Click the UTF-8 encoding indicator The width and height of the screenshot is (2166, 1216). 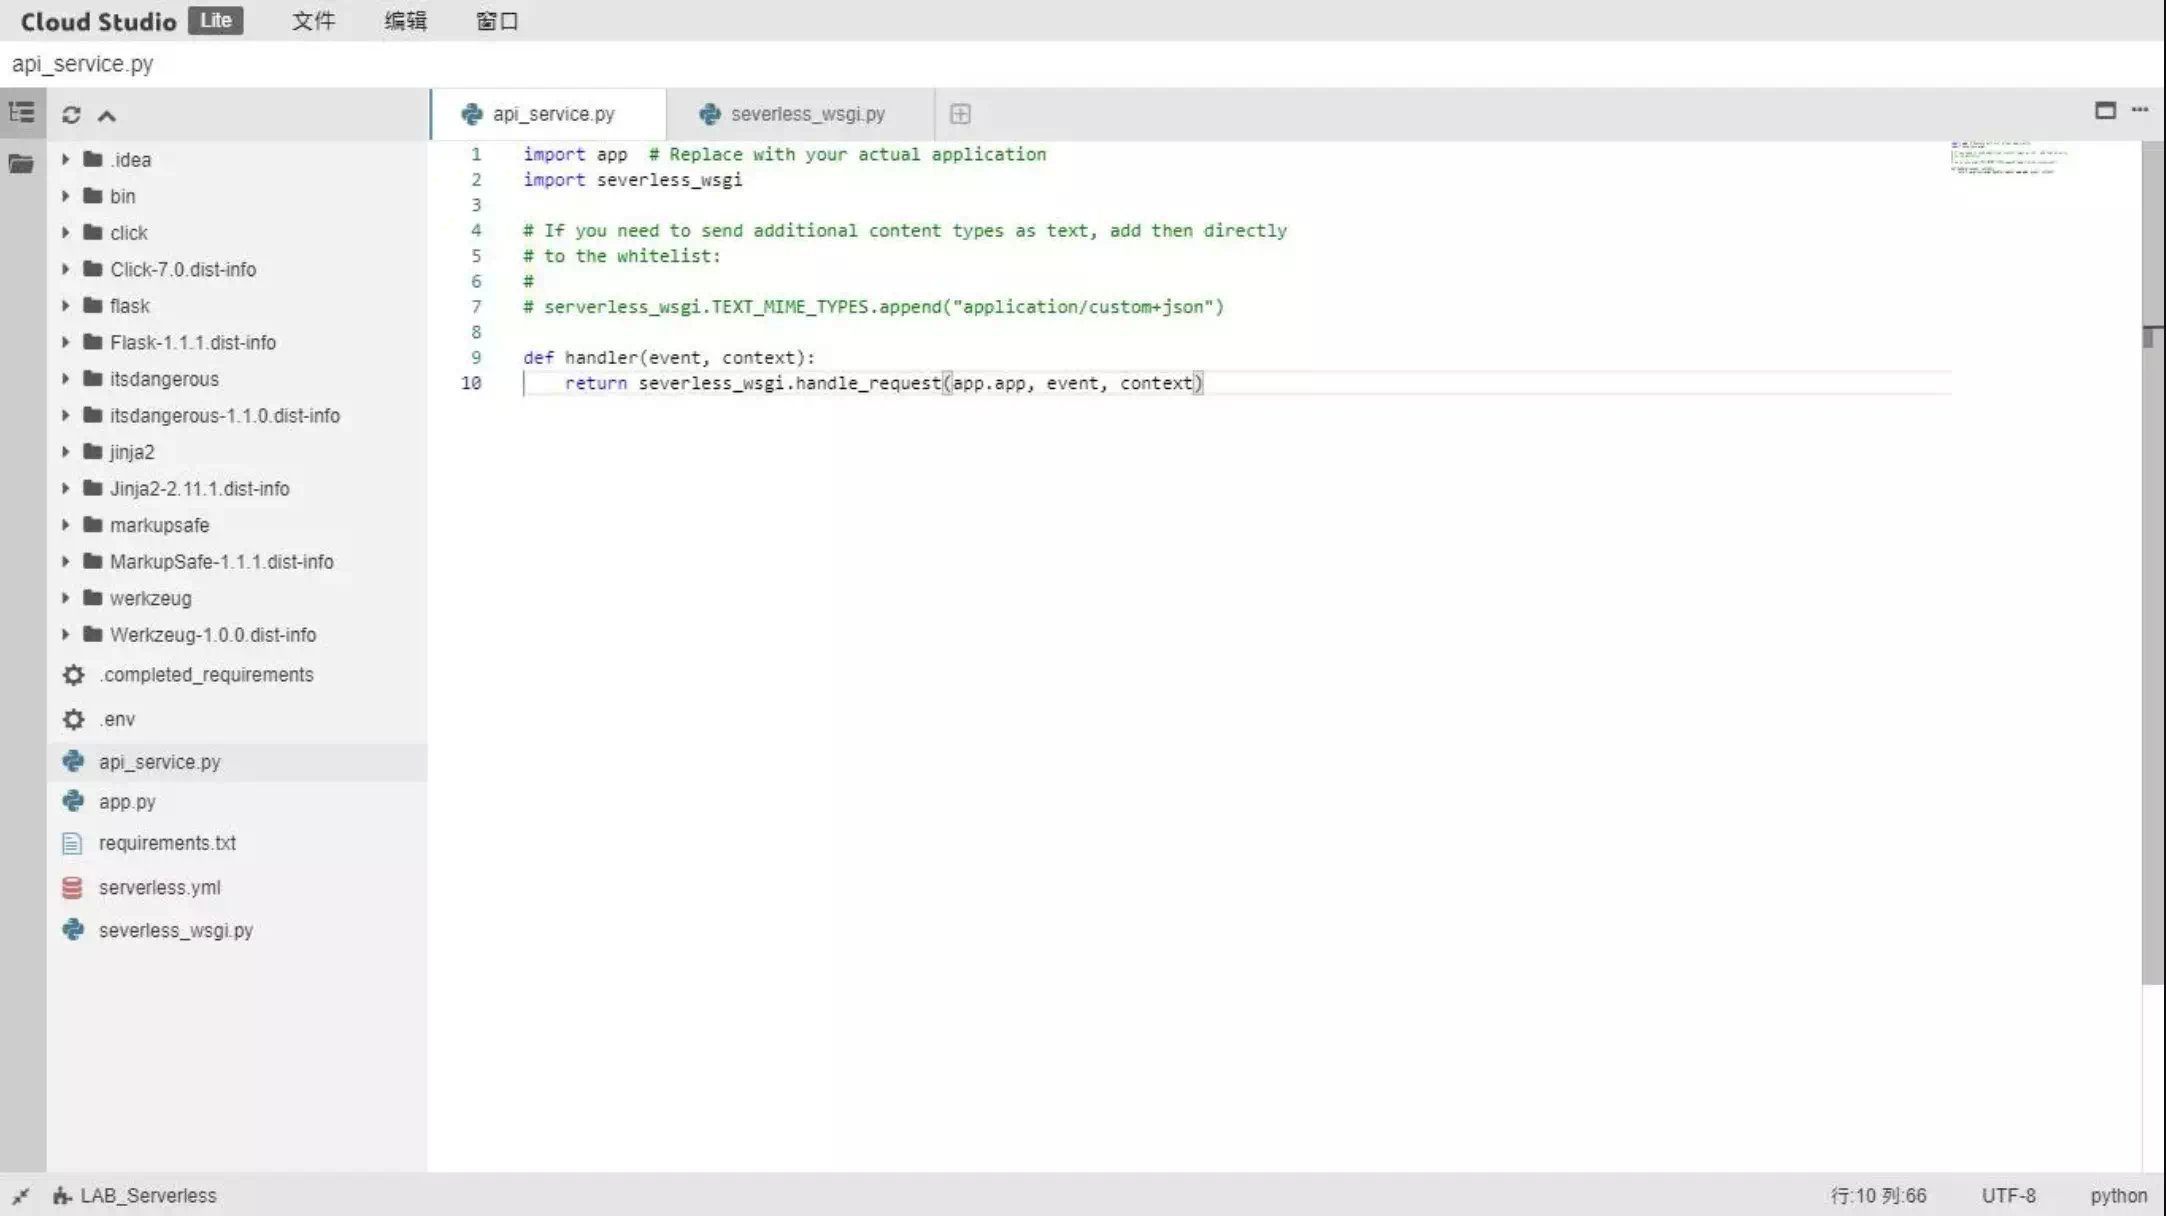(x=2008, y=1195)
